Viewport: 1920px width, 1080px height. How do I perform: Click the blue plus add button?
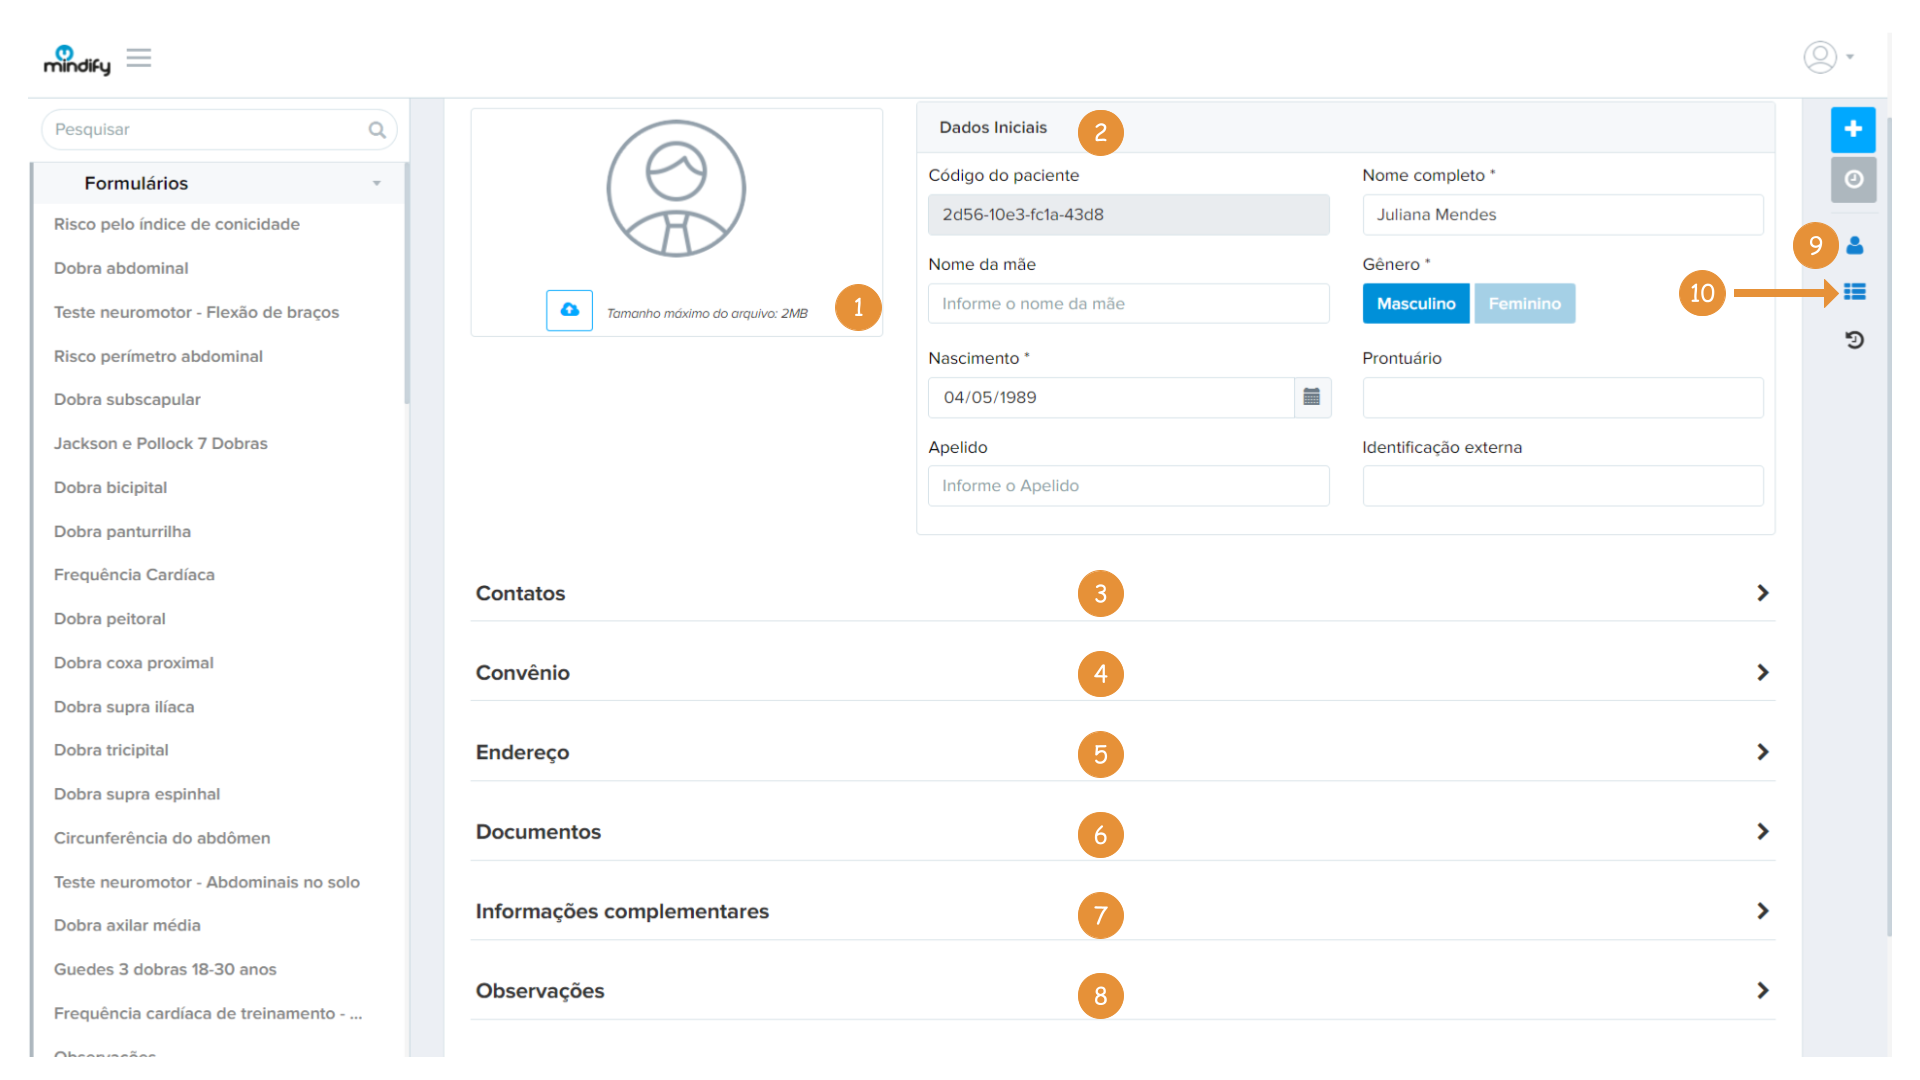pos(1853,129)
